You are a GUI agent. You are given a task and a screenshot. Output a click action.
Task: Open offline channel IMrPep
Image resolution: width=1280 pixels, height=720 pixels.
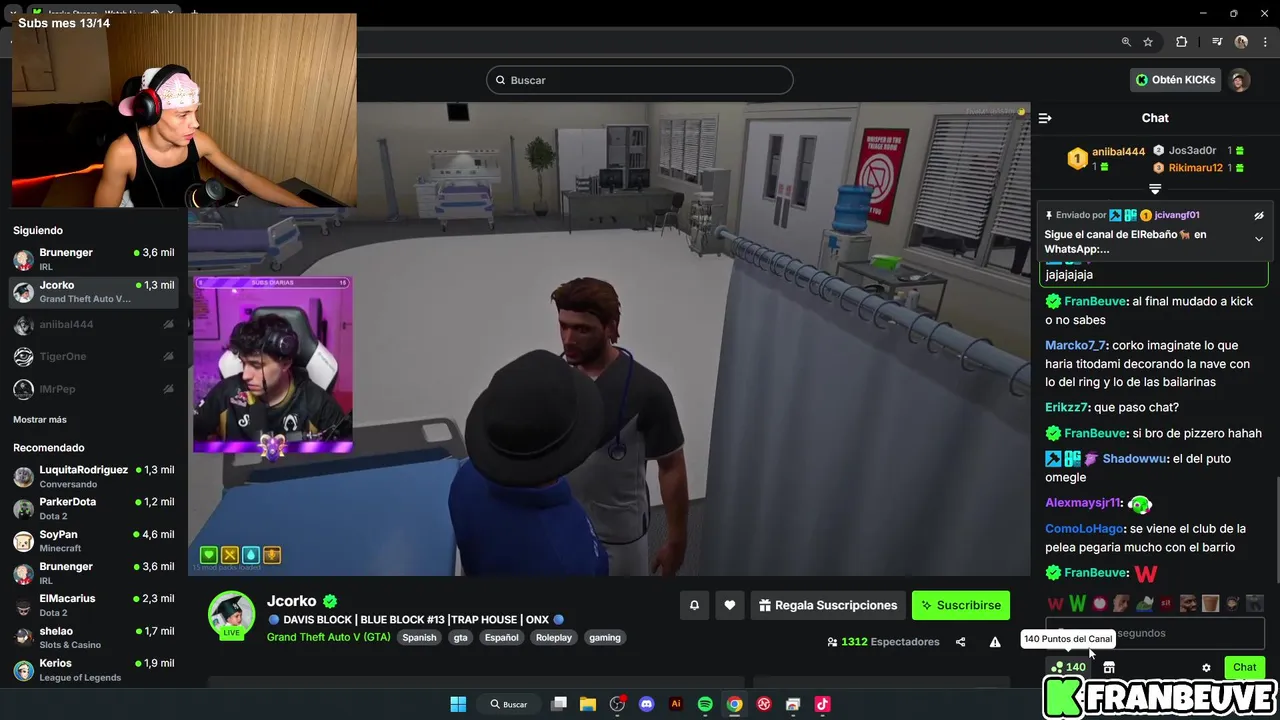(x=94, y=389)
